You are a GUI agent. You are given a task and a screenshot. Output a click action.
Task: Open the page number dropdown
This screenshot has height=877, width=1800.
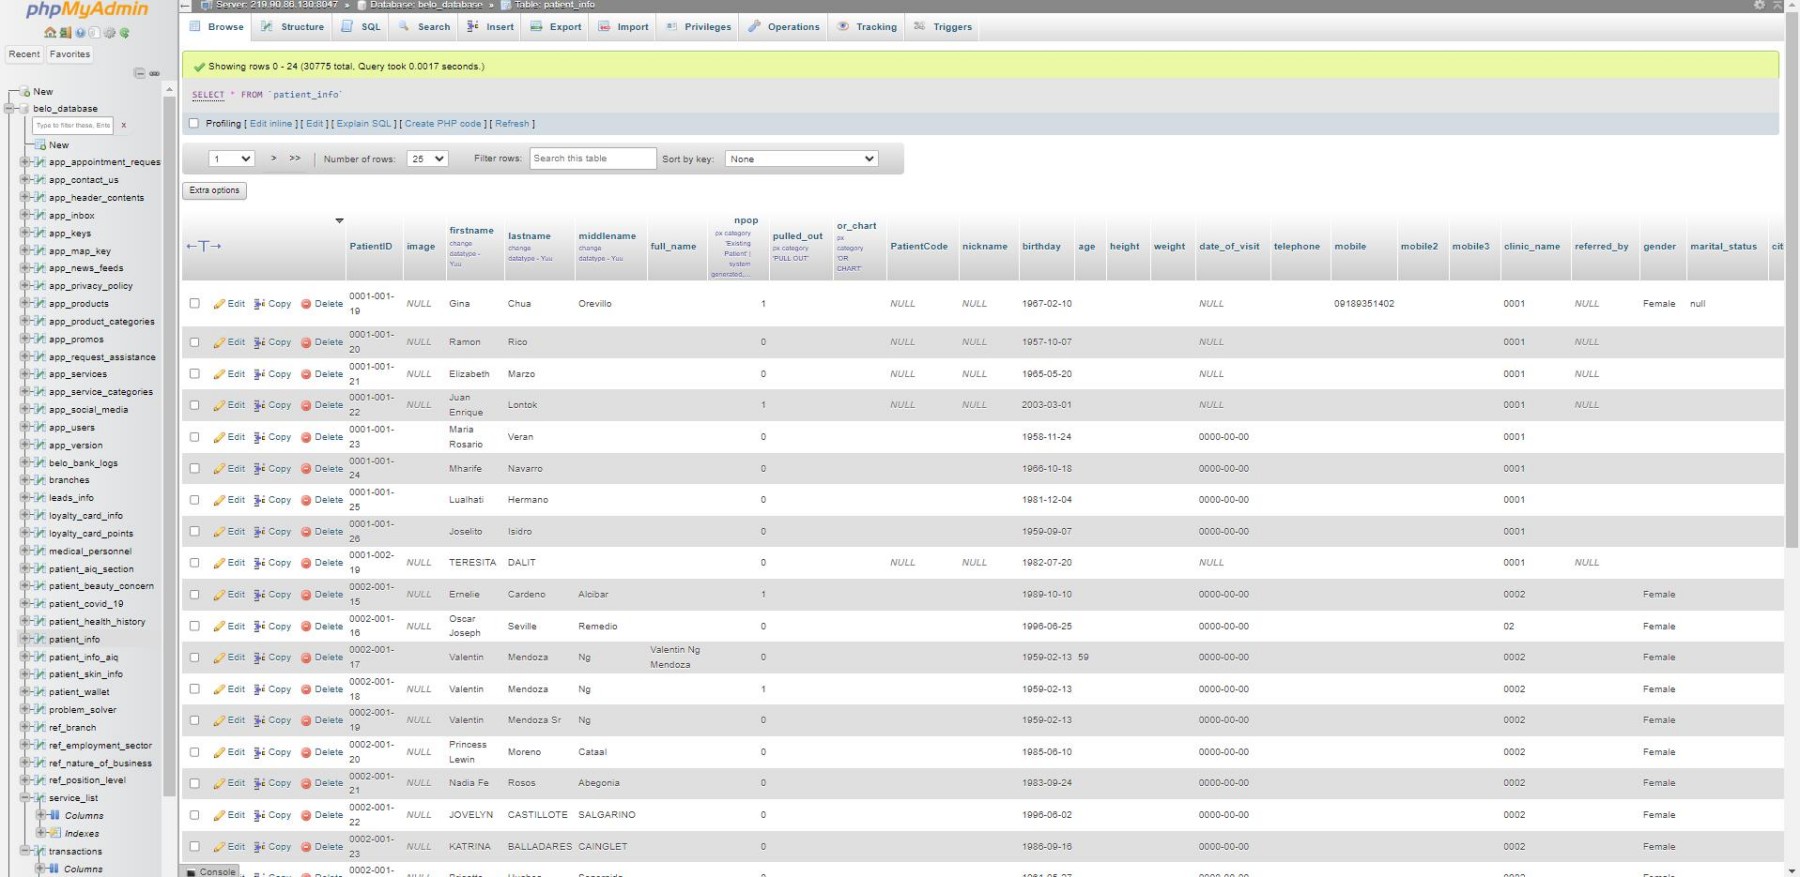pos(231,159)
